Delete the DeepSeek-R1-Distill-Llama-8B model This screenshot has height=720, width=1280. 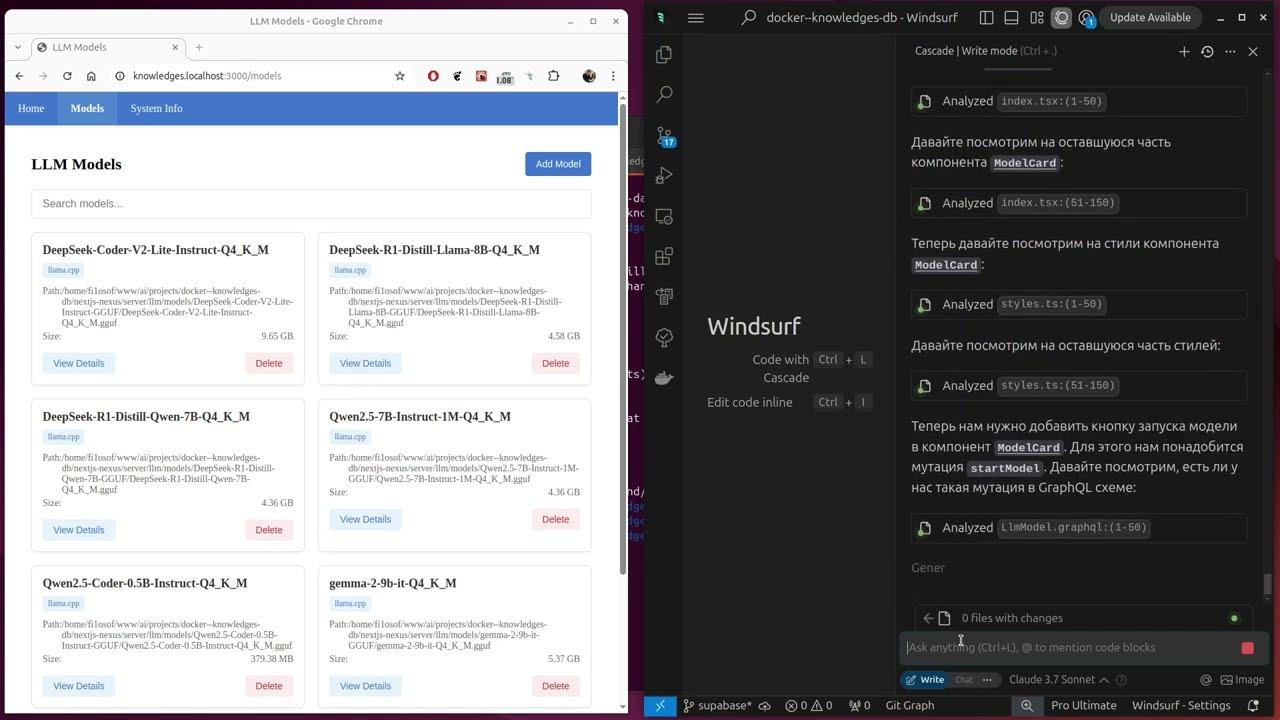pyautogui.click(x=555, y=363)
